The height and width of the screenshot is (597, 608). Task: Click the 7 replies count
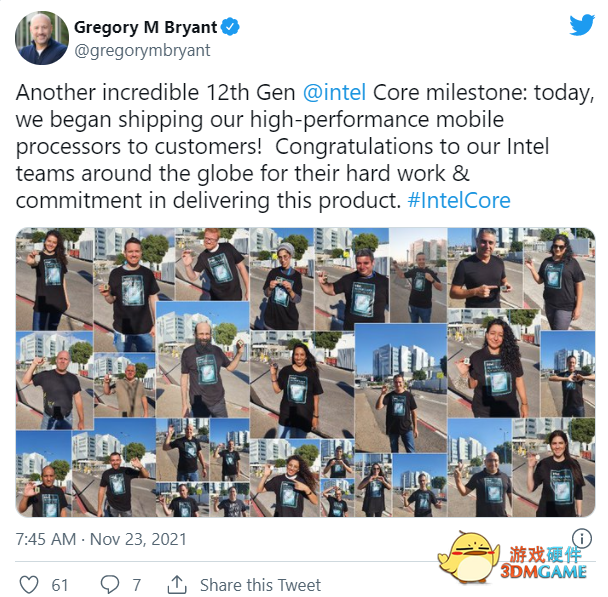click(136, 585)
